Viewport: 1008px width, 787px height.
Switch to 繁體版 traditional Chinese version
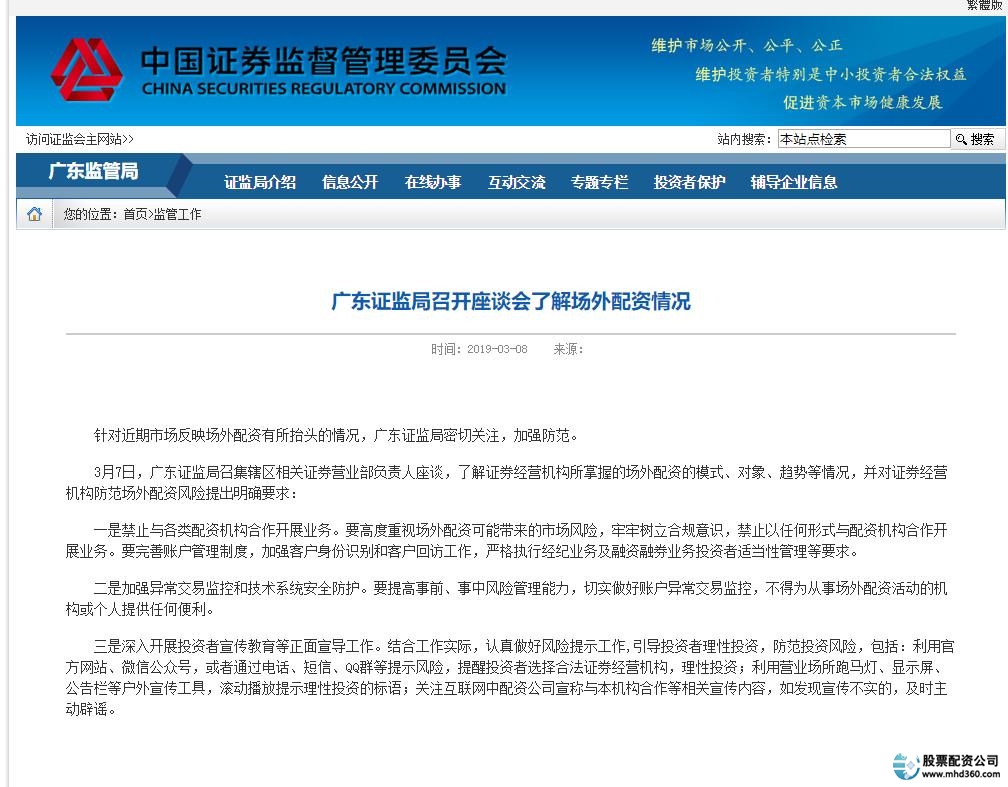[984, 5]
